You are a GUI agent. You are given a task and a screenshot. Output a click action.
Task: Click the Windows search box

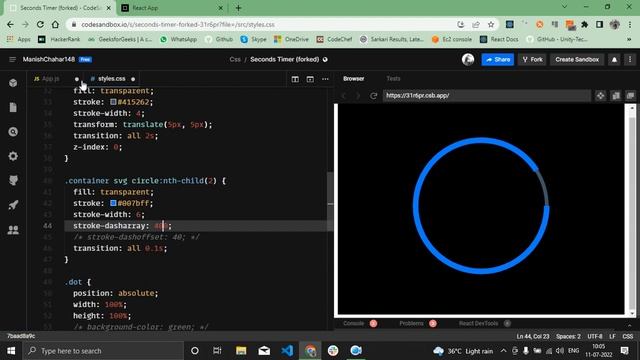[103, 351]
